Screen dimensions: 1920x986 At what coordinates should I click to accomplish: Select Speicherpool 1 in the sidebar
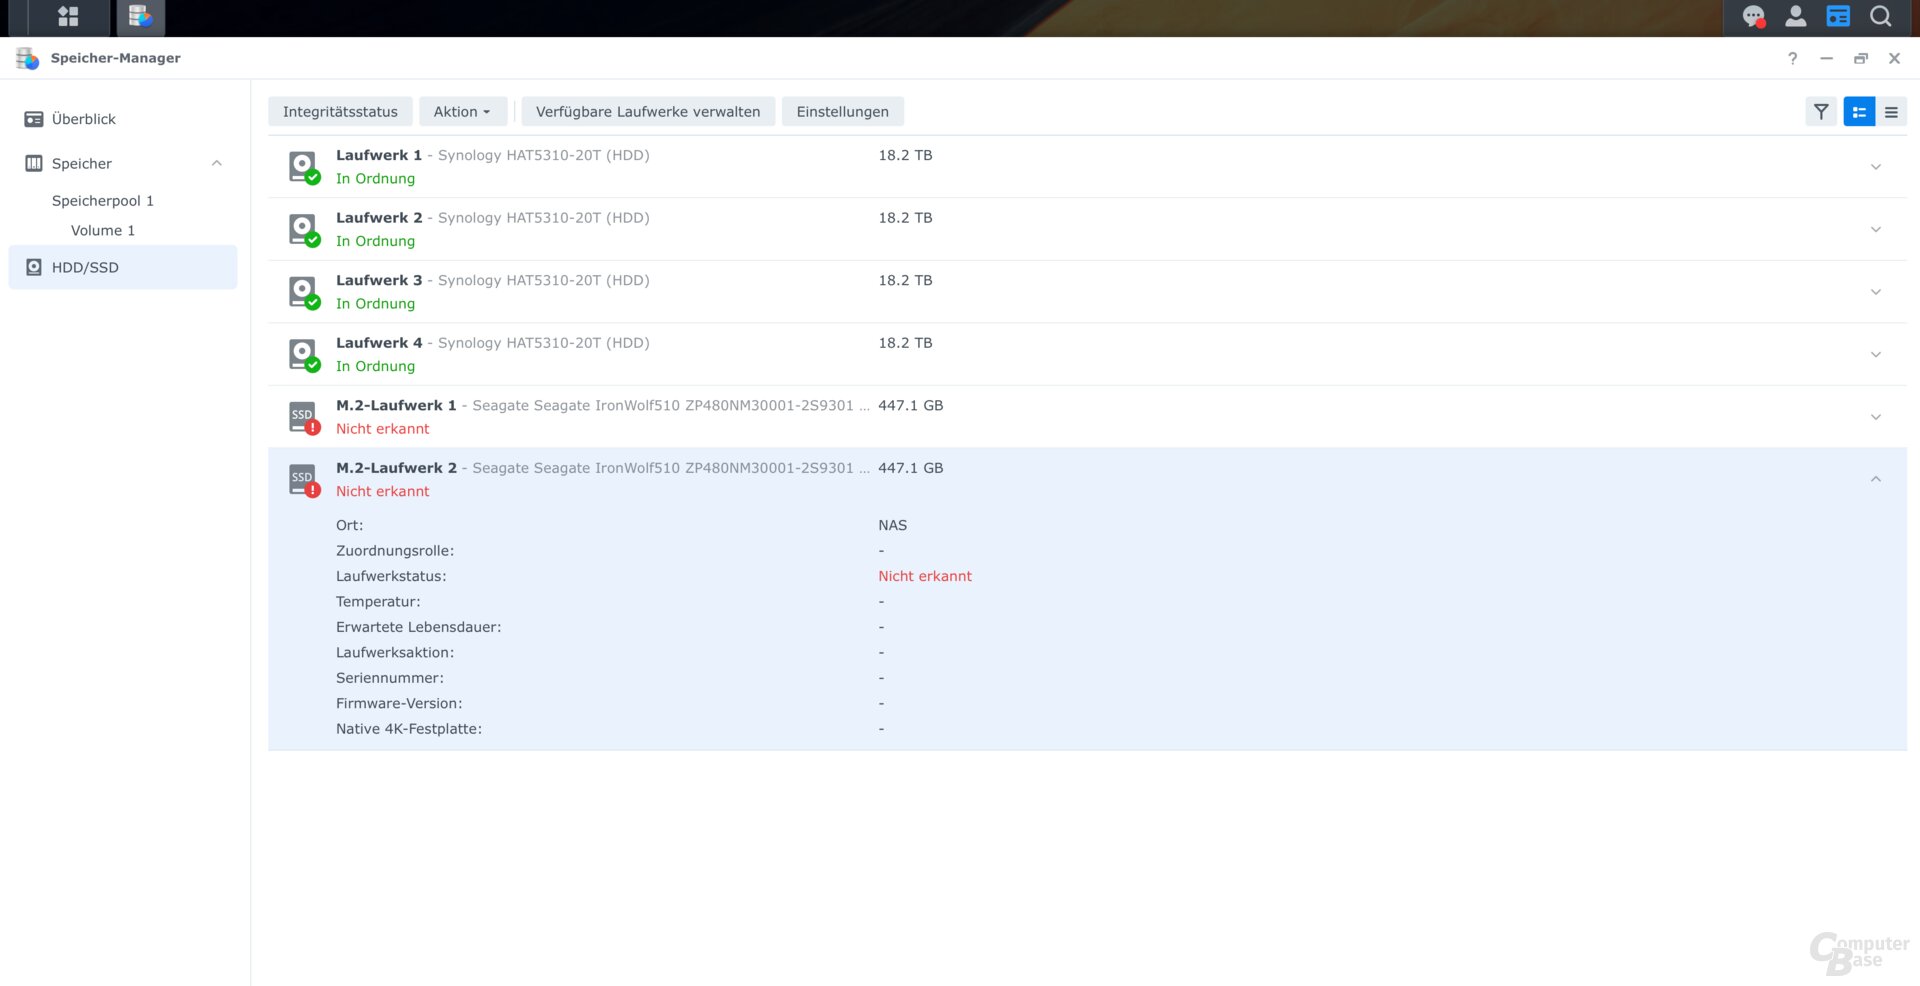[103, 201]
